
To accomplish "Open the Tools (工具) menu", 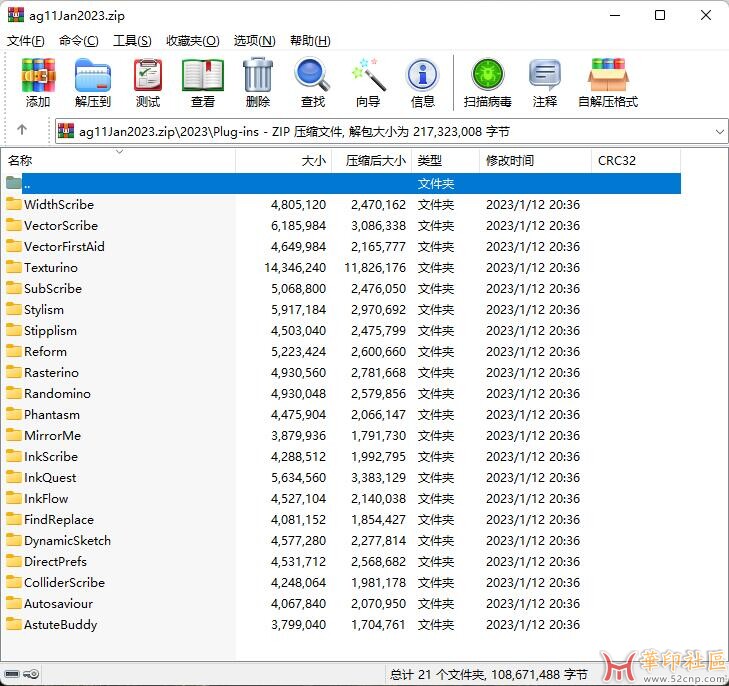I will [132, 41].
